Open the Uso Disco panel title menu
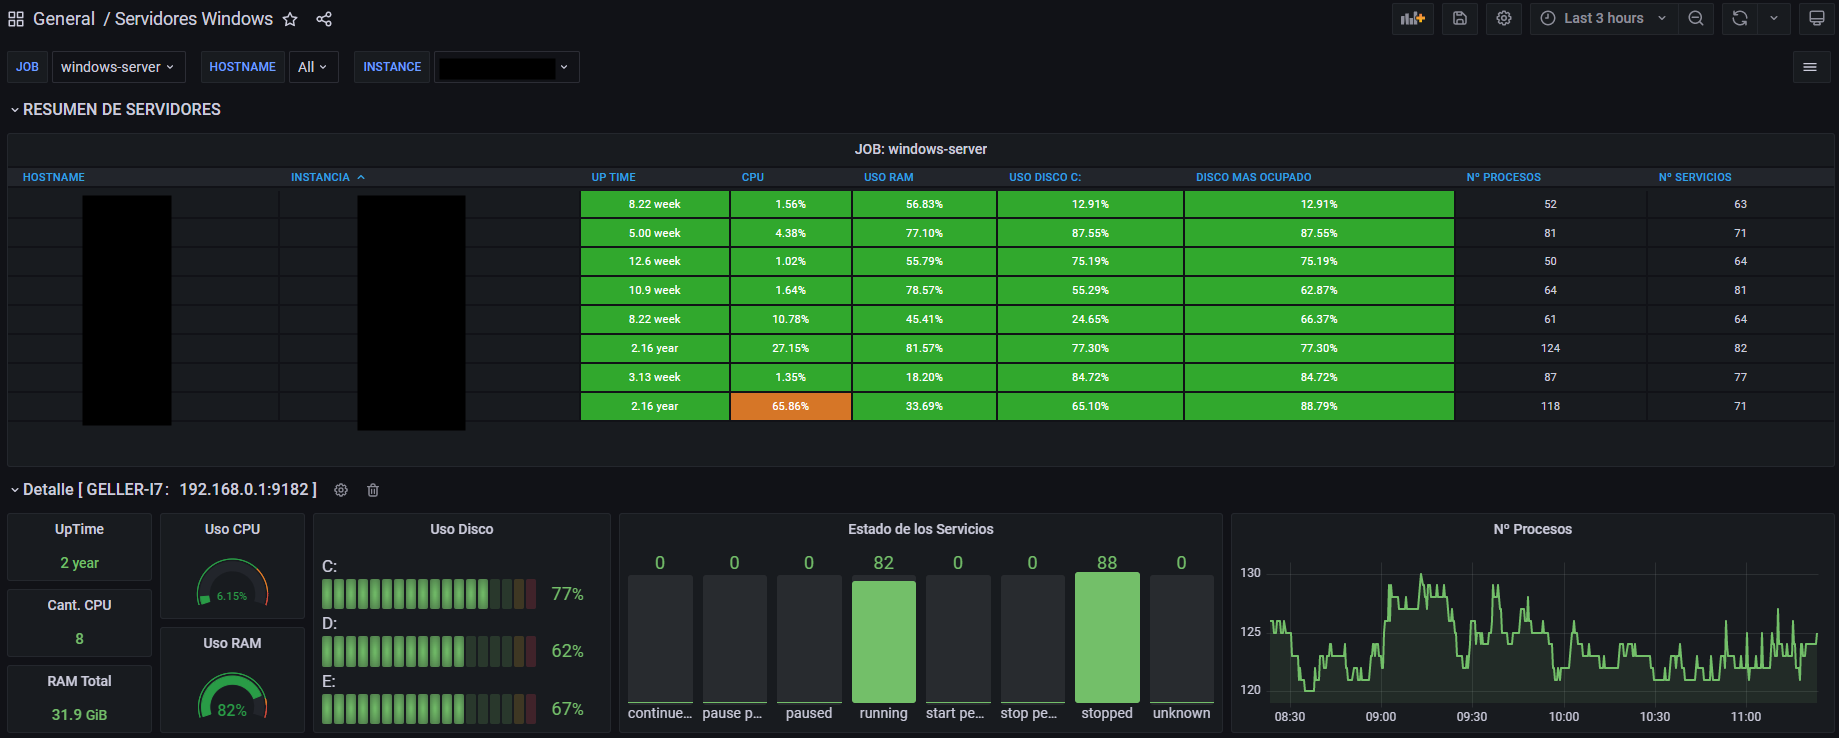1839x738 pixels. [462, 529]
